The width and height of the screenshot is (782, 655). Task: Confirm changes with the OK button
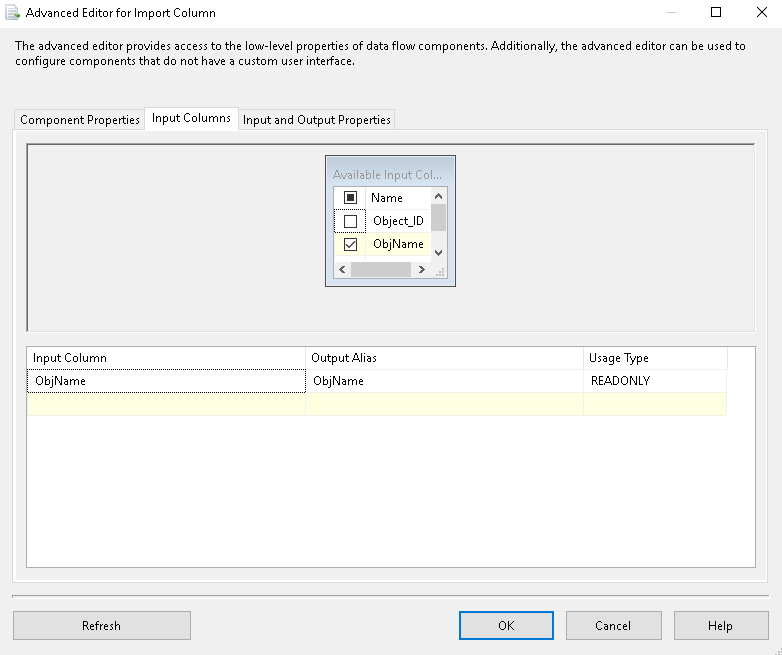(x=506, y=626)
